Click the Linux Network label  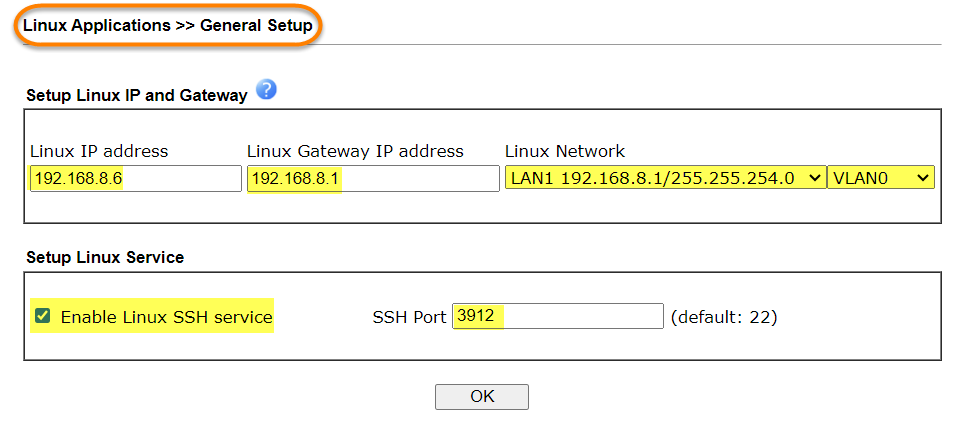[565, 151]
